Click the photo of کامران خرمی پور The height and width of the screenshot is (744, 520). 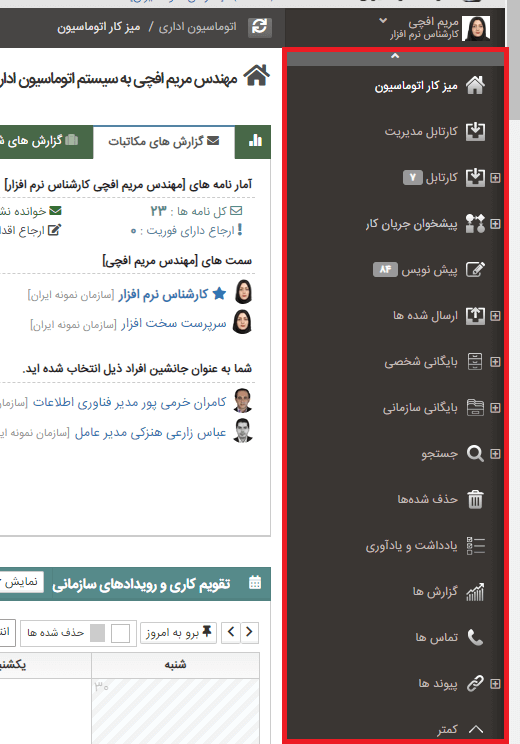[242, 401]
